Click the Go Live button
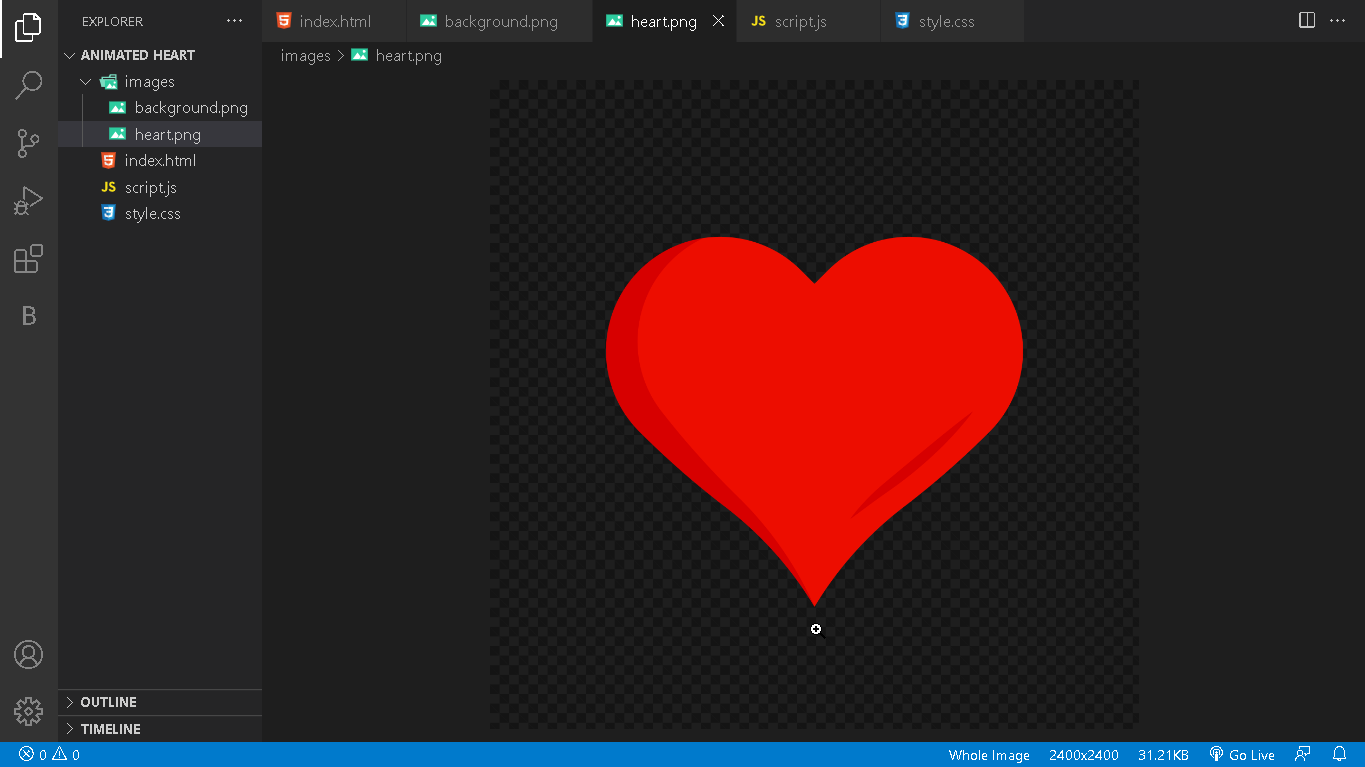Image resolution: width=1365 pixels, height=767 pixels. point(1242,755)
